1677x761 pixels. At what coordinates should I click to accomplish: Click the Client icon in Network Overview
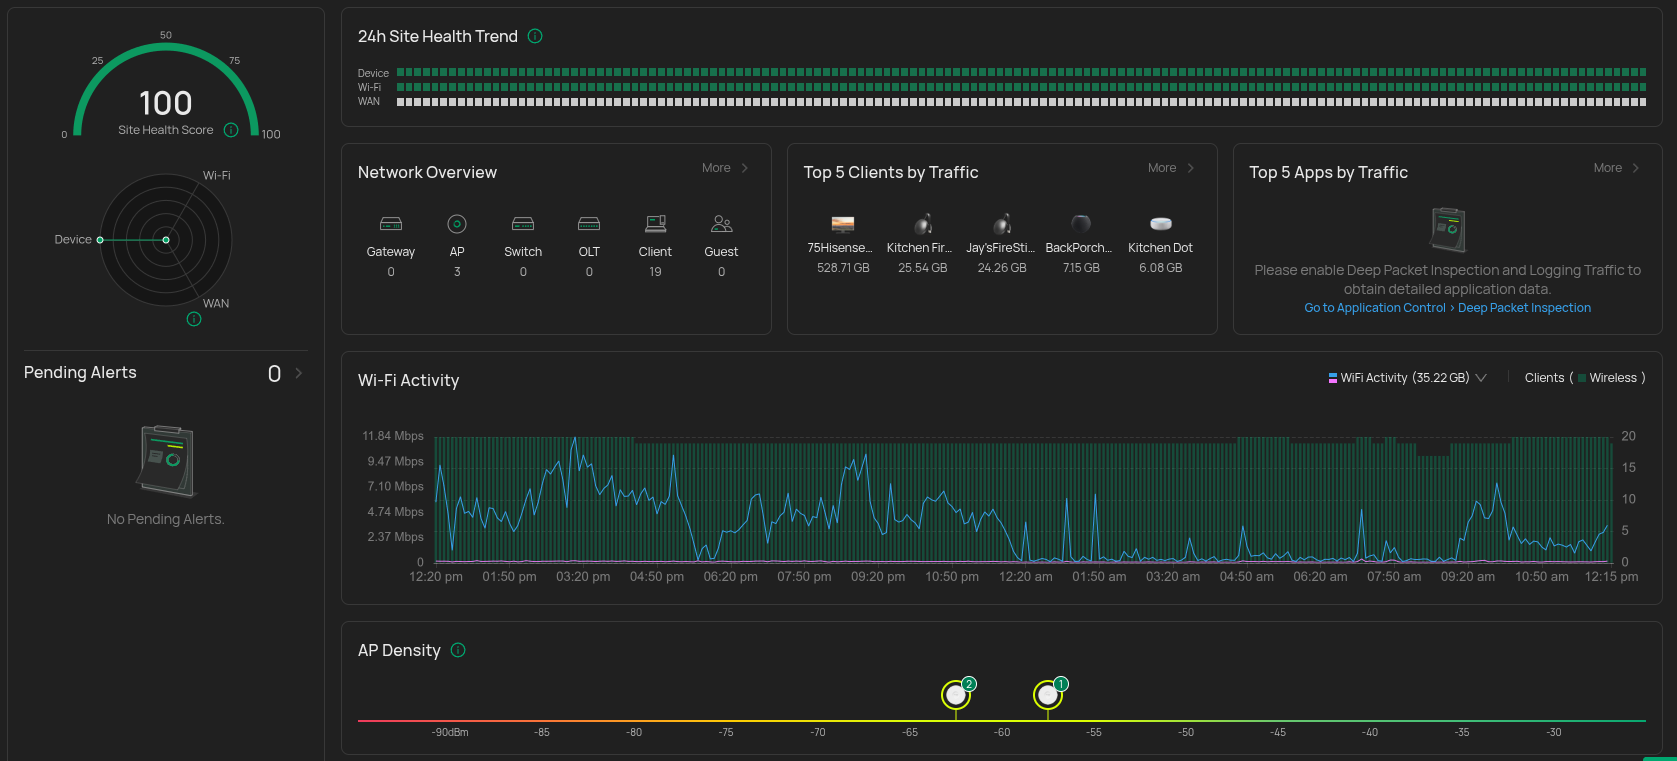click(x=655, y=224)
